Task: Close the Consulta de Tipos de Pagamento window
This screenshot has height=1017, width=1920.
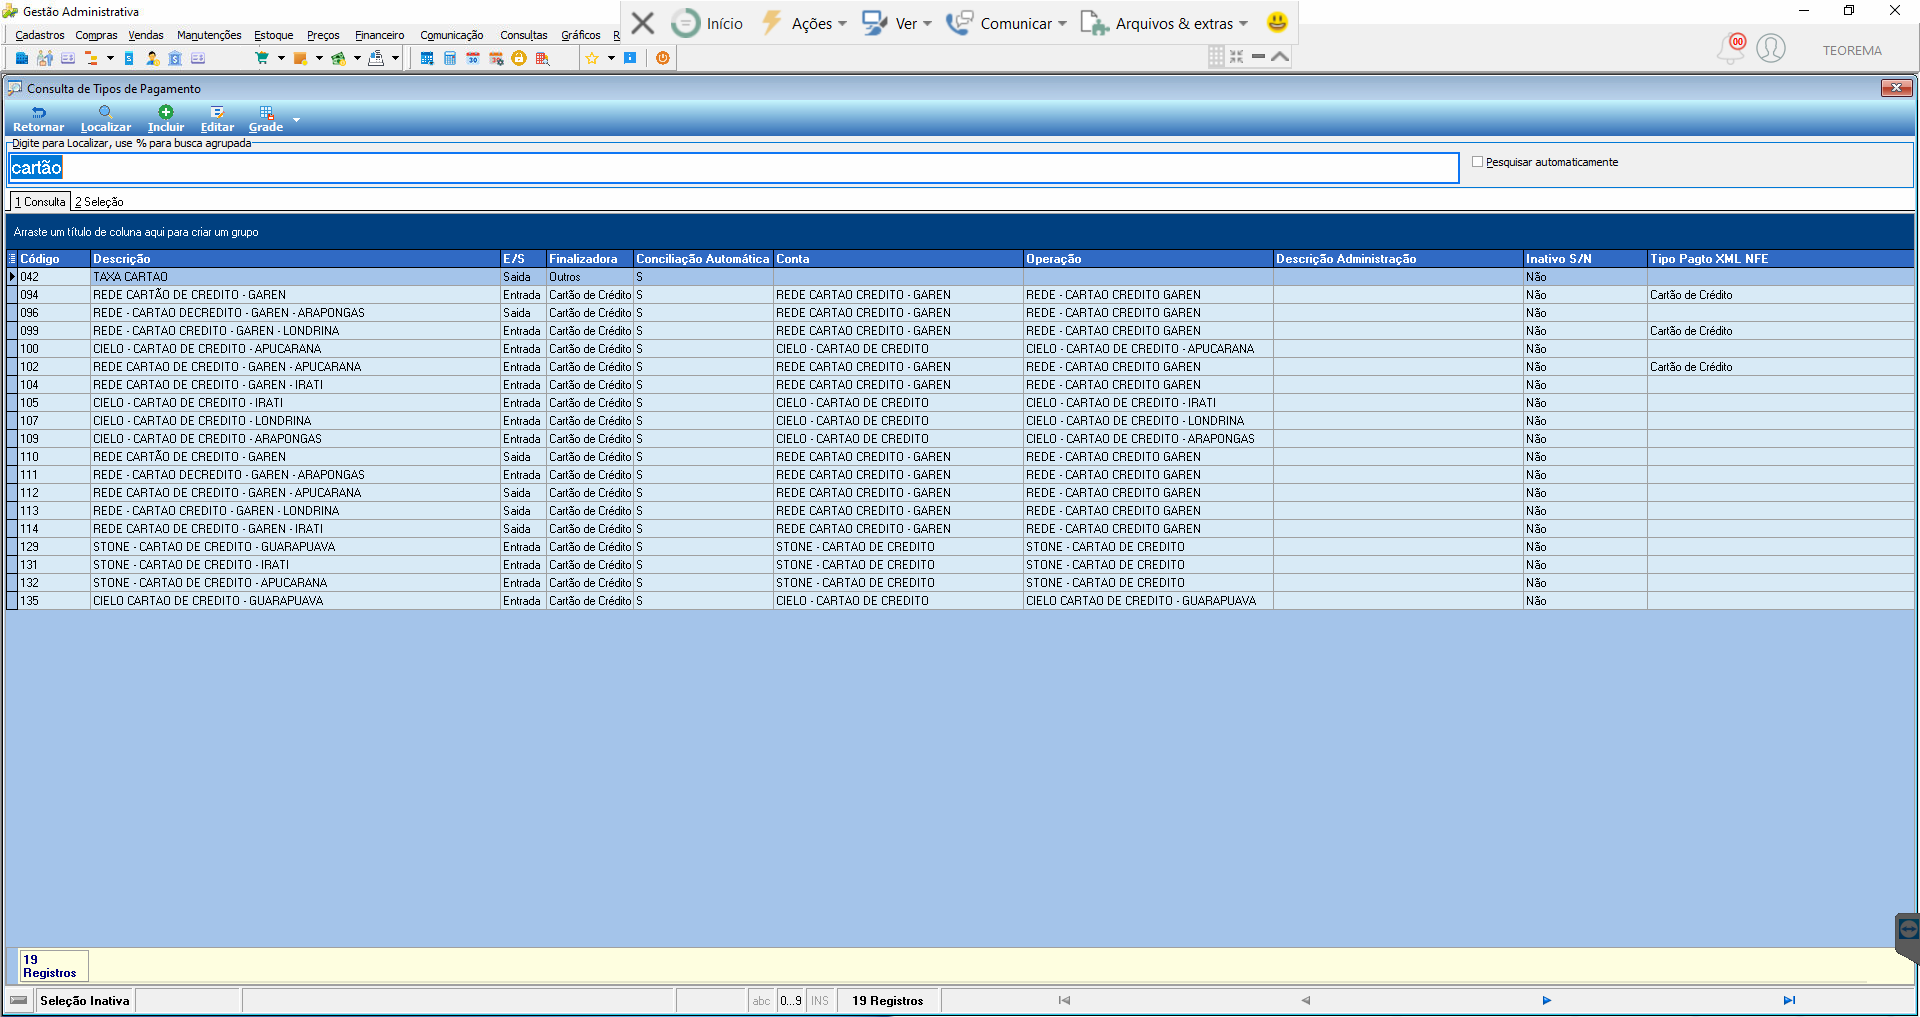Action: point(1896,88)
